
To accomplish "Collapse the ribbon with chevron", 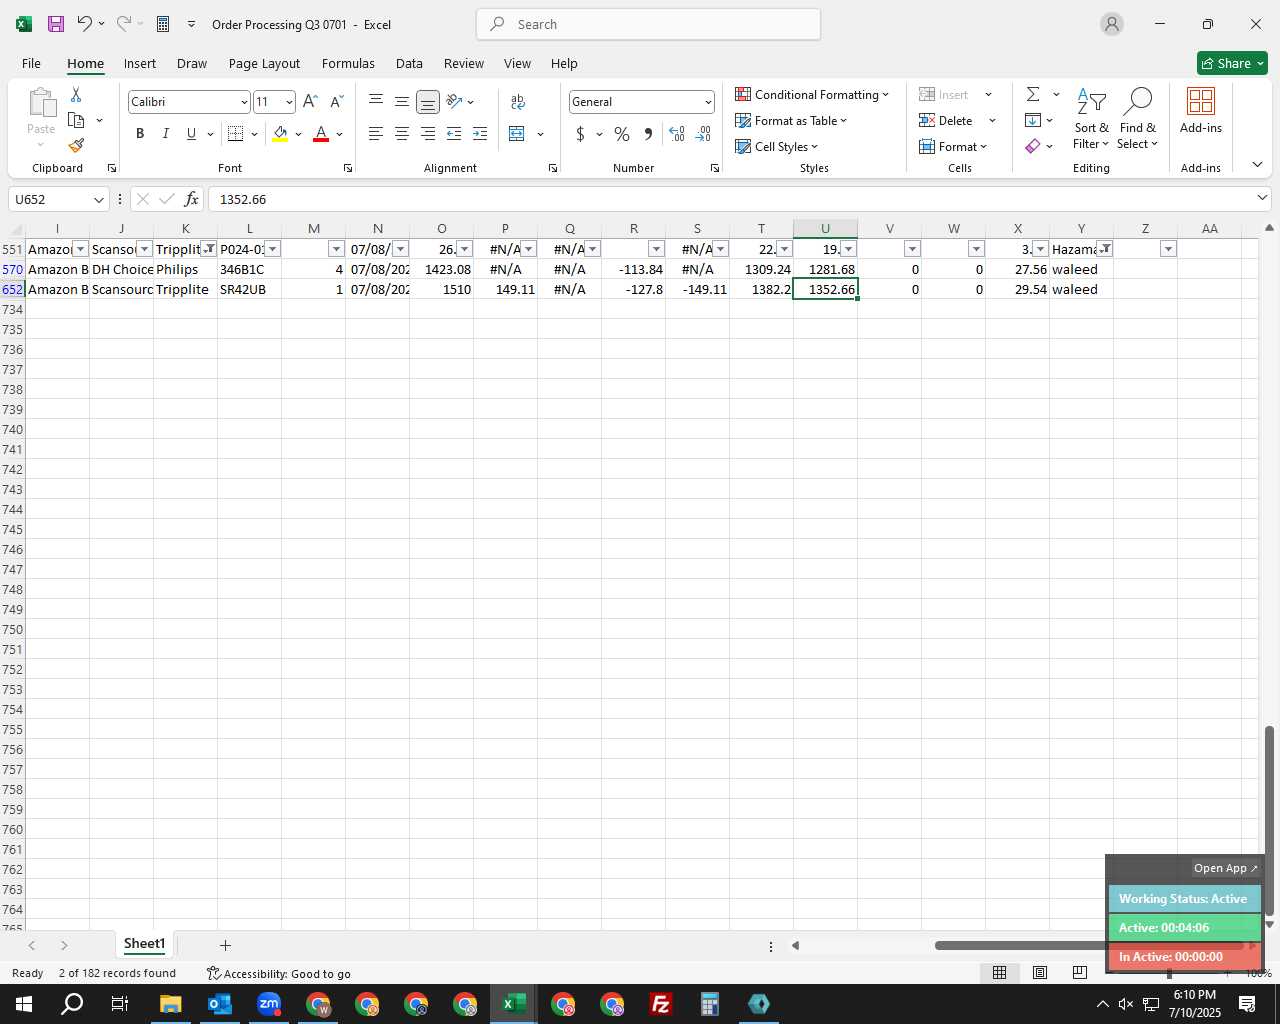I will click(1257, 165).
